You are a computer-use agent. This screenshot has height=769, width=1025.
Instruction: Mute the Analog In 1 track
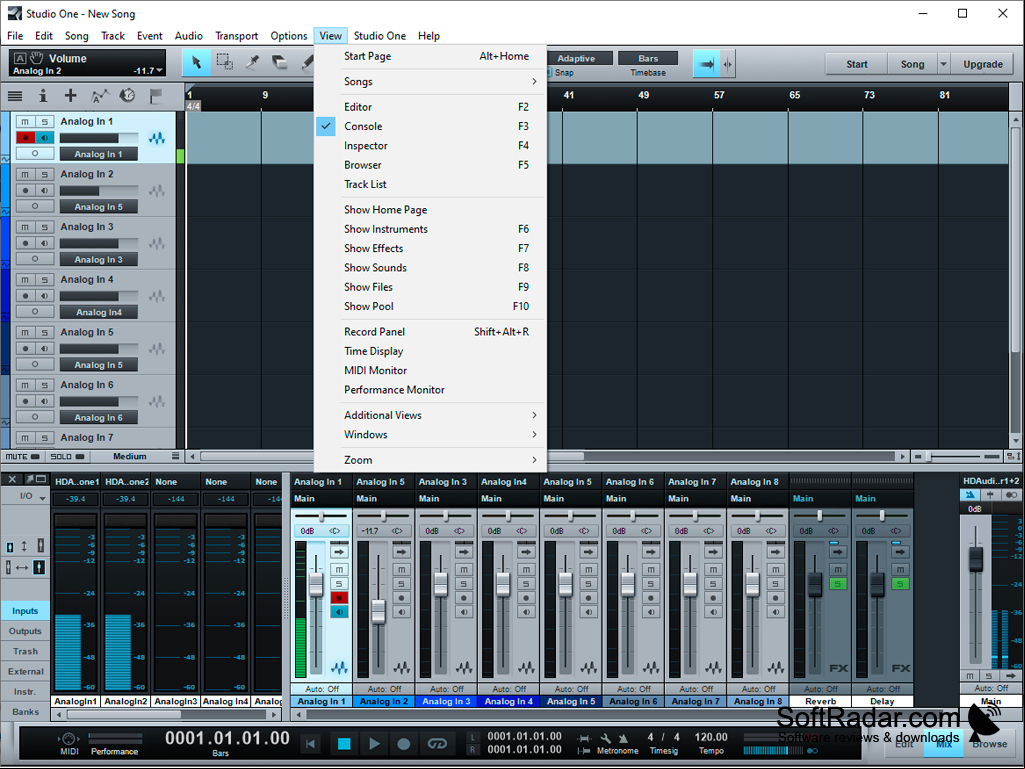click(x=25, y=122)
